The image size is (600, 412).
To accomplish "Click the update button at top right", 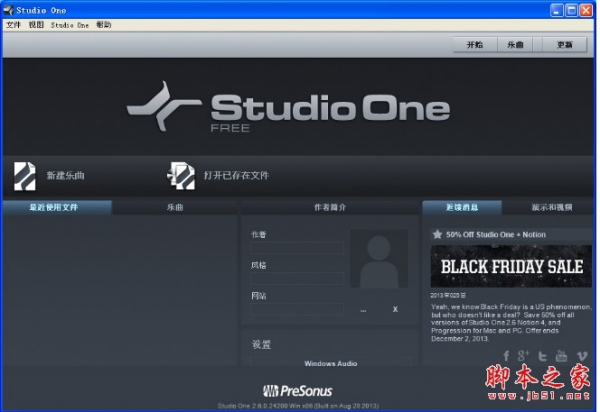I will tap(564, 45).
